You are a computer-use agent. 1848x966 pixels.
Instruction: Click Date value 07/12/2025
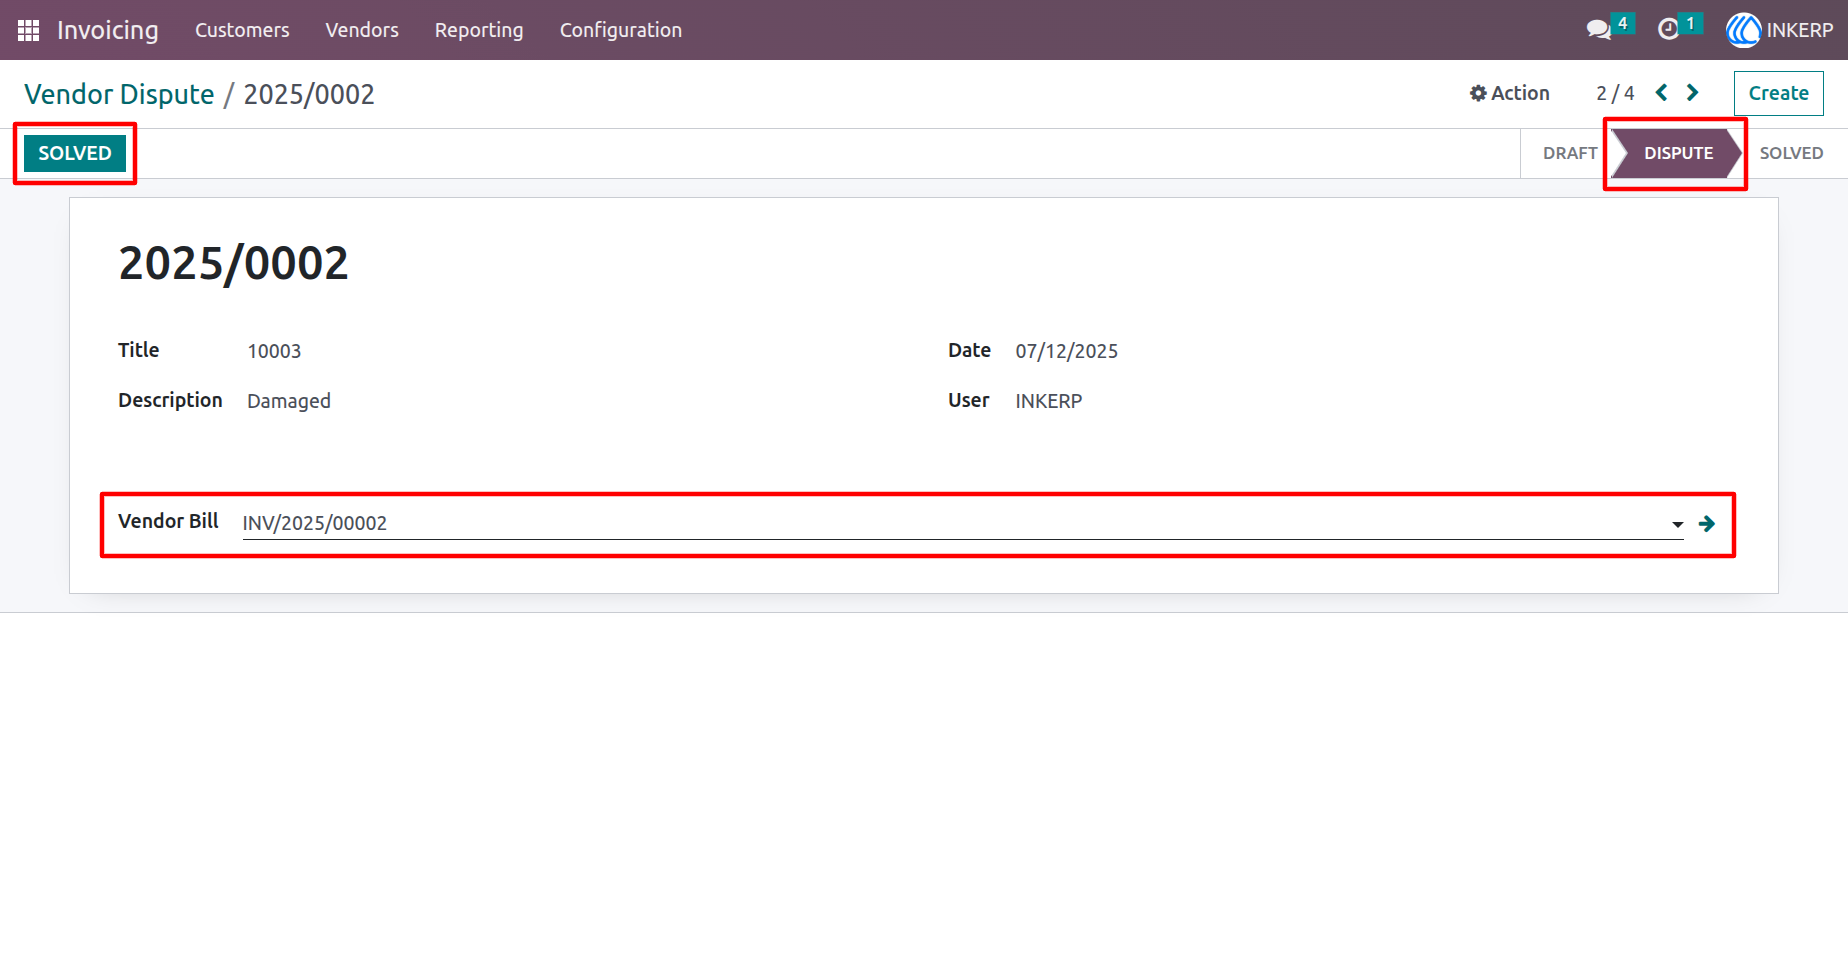[x=1067, y=351]
